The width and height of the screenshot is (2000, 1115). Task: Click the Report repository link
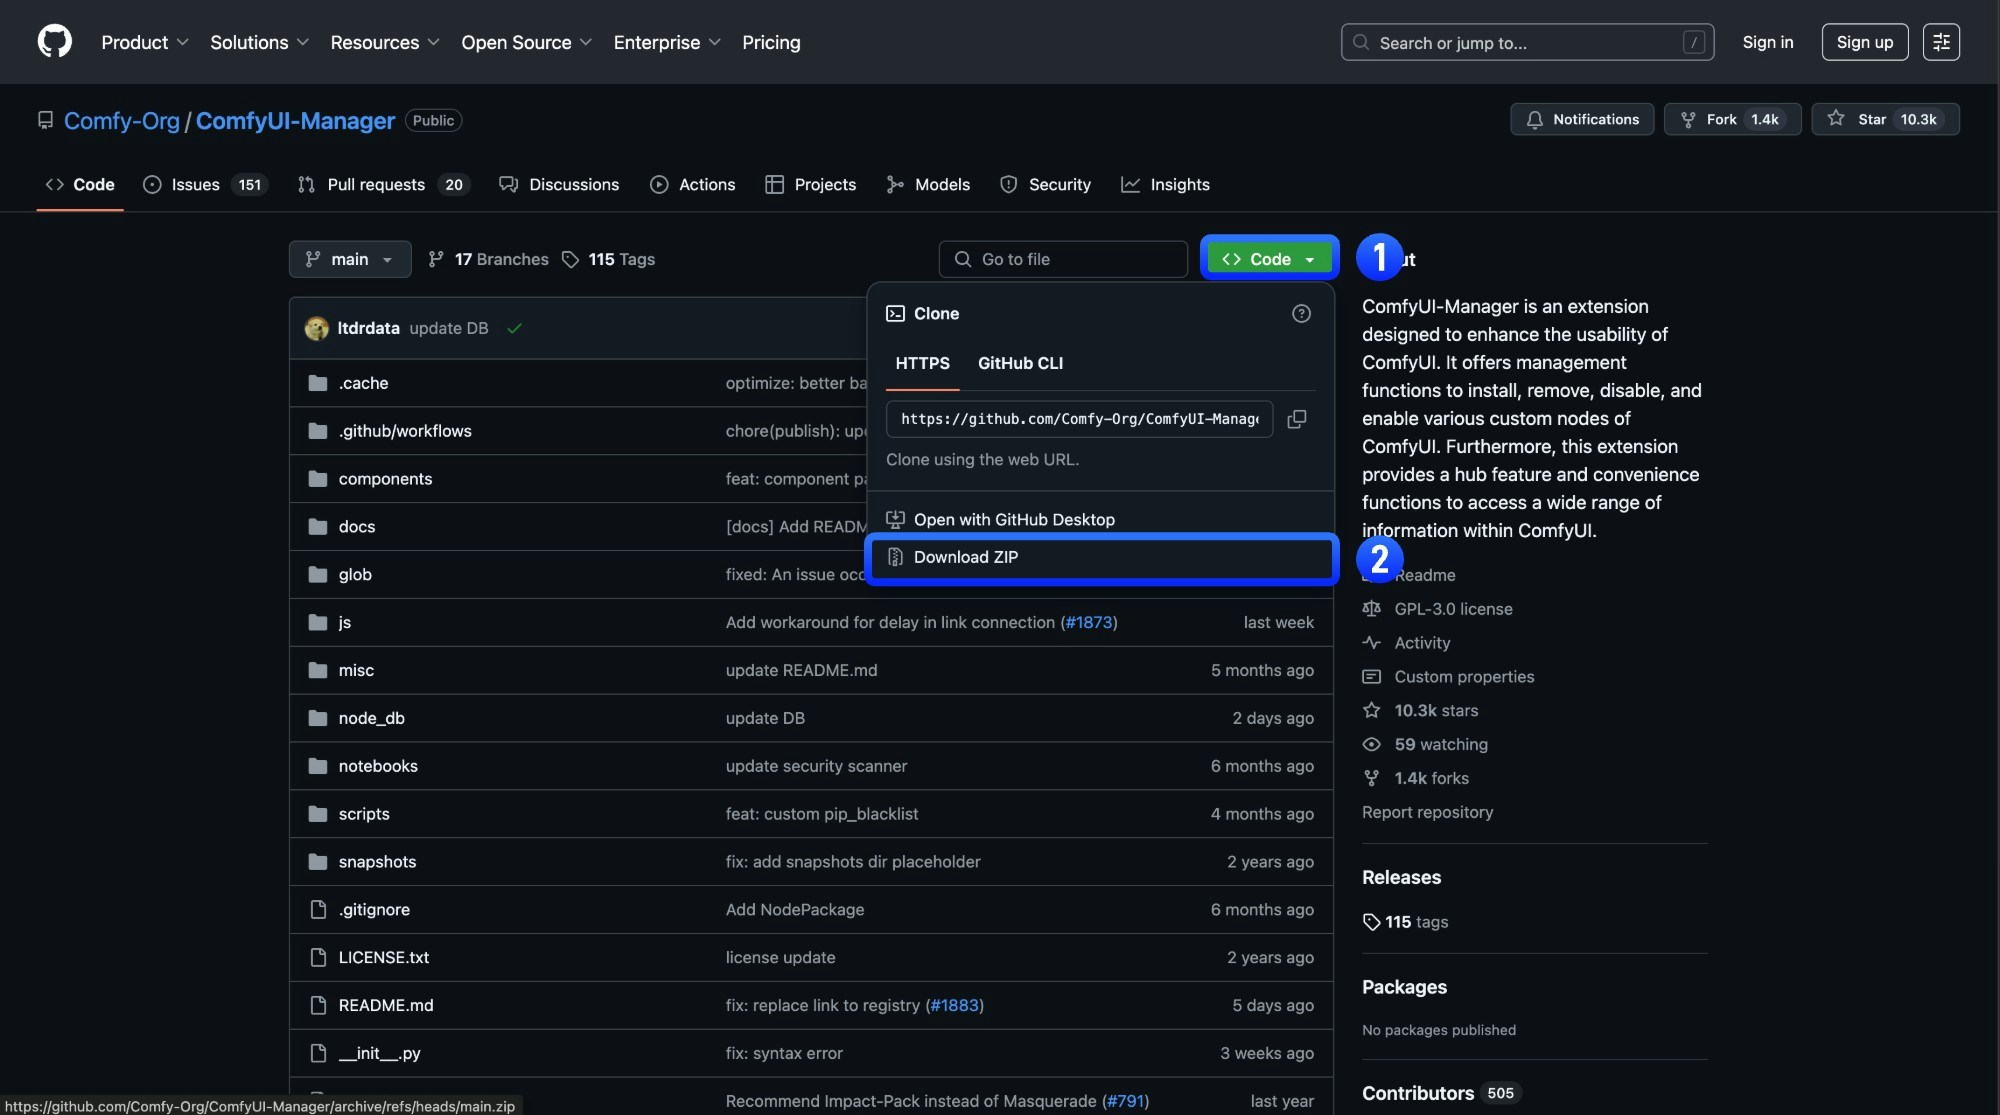pos(1427,812)
